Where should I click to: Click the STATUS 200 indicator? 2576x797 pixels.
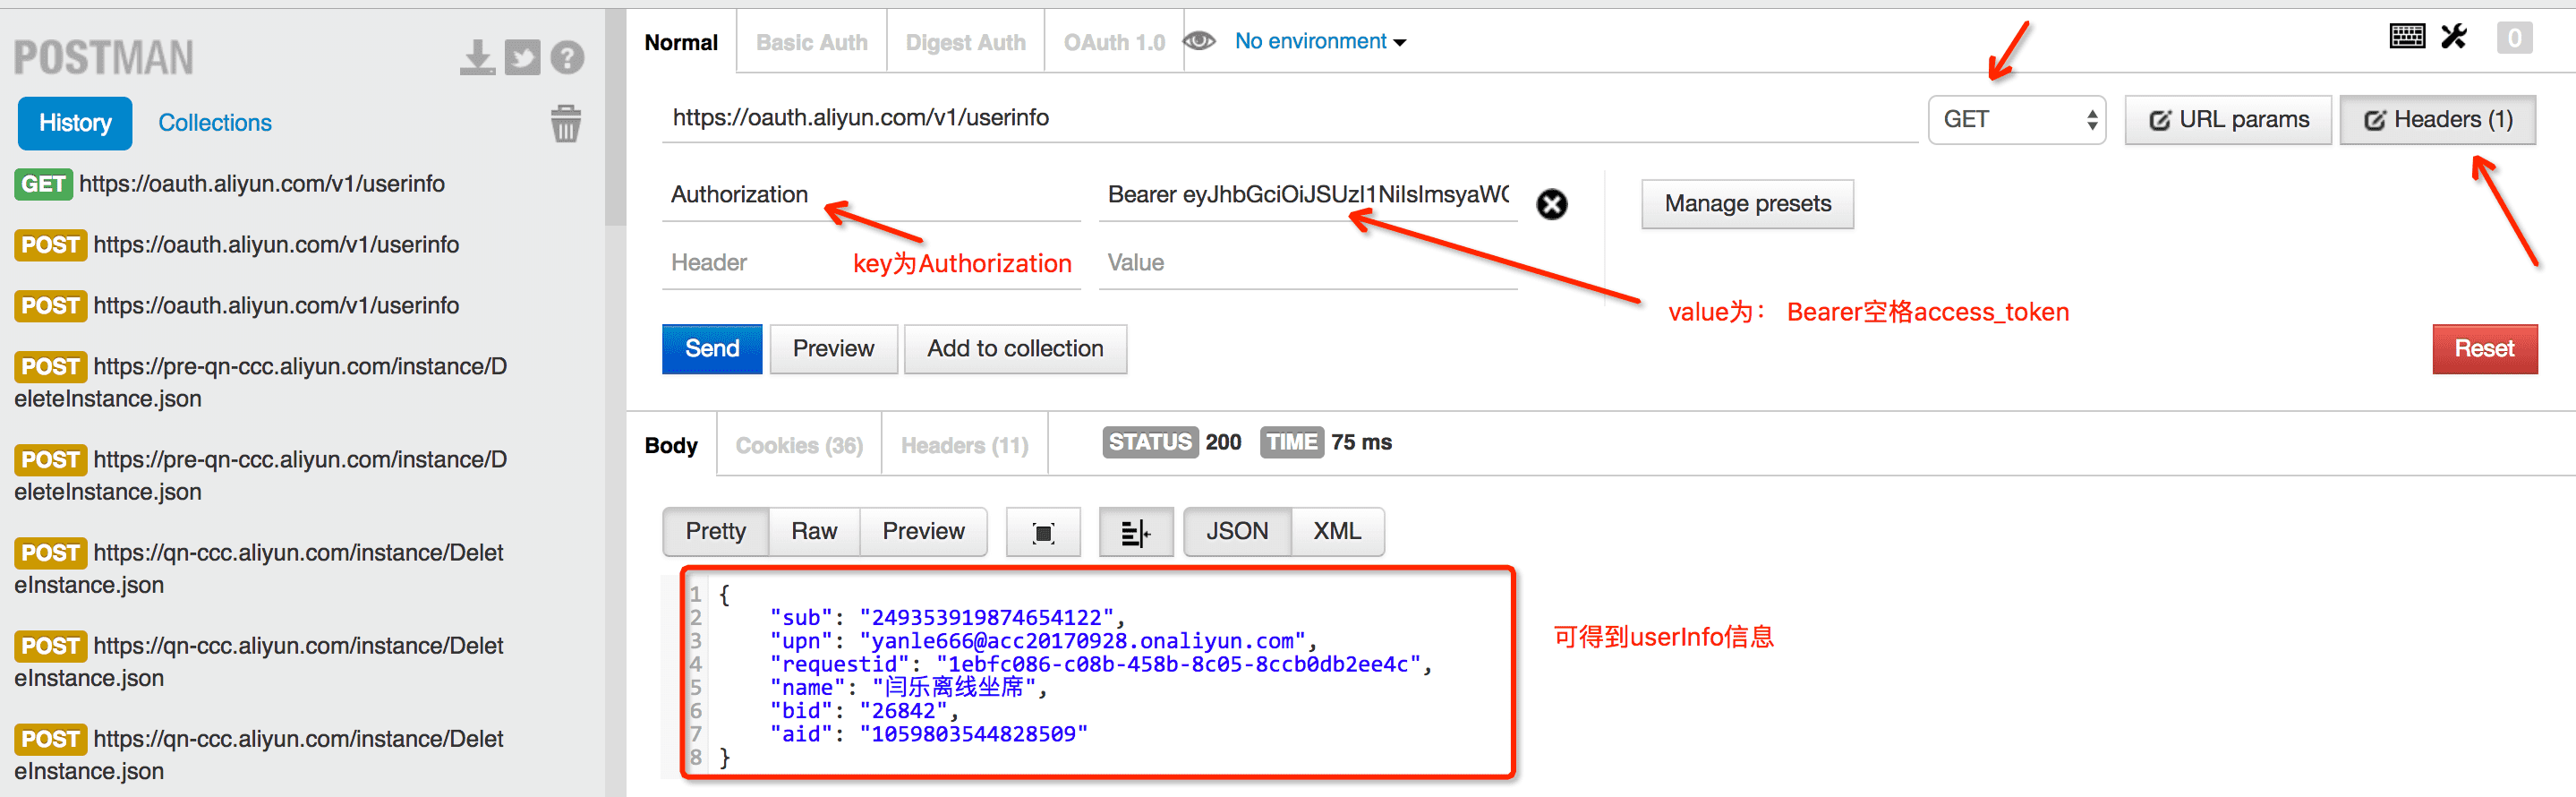[x=1172, y=442]
